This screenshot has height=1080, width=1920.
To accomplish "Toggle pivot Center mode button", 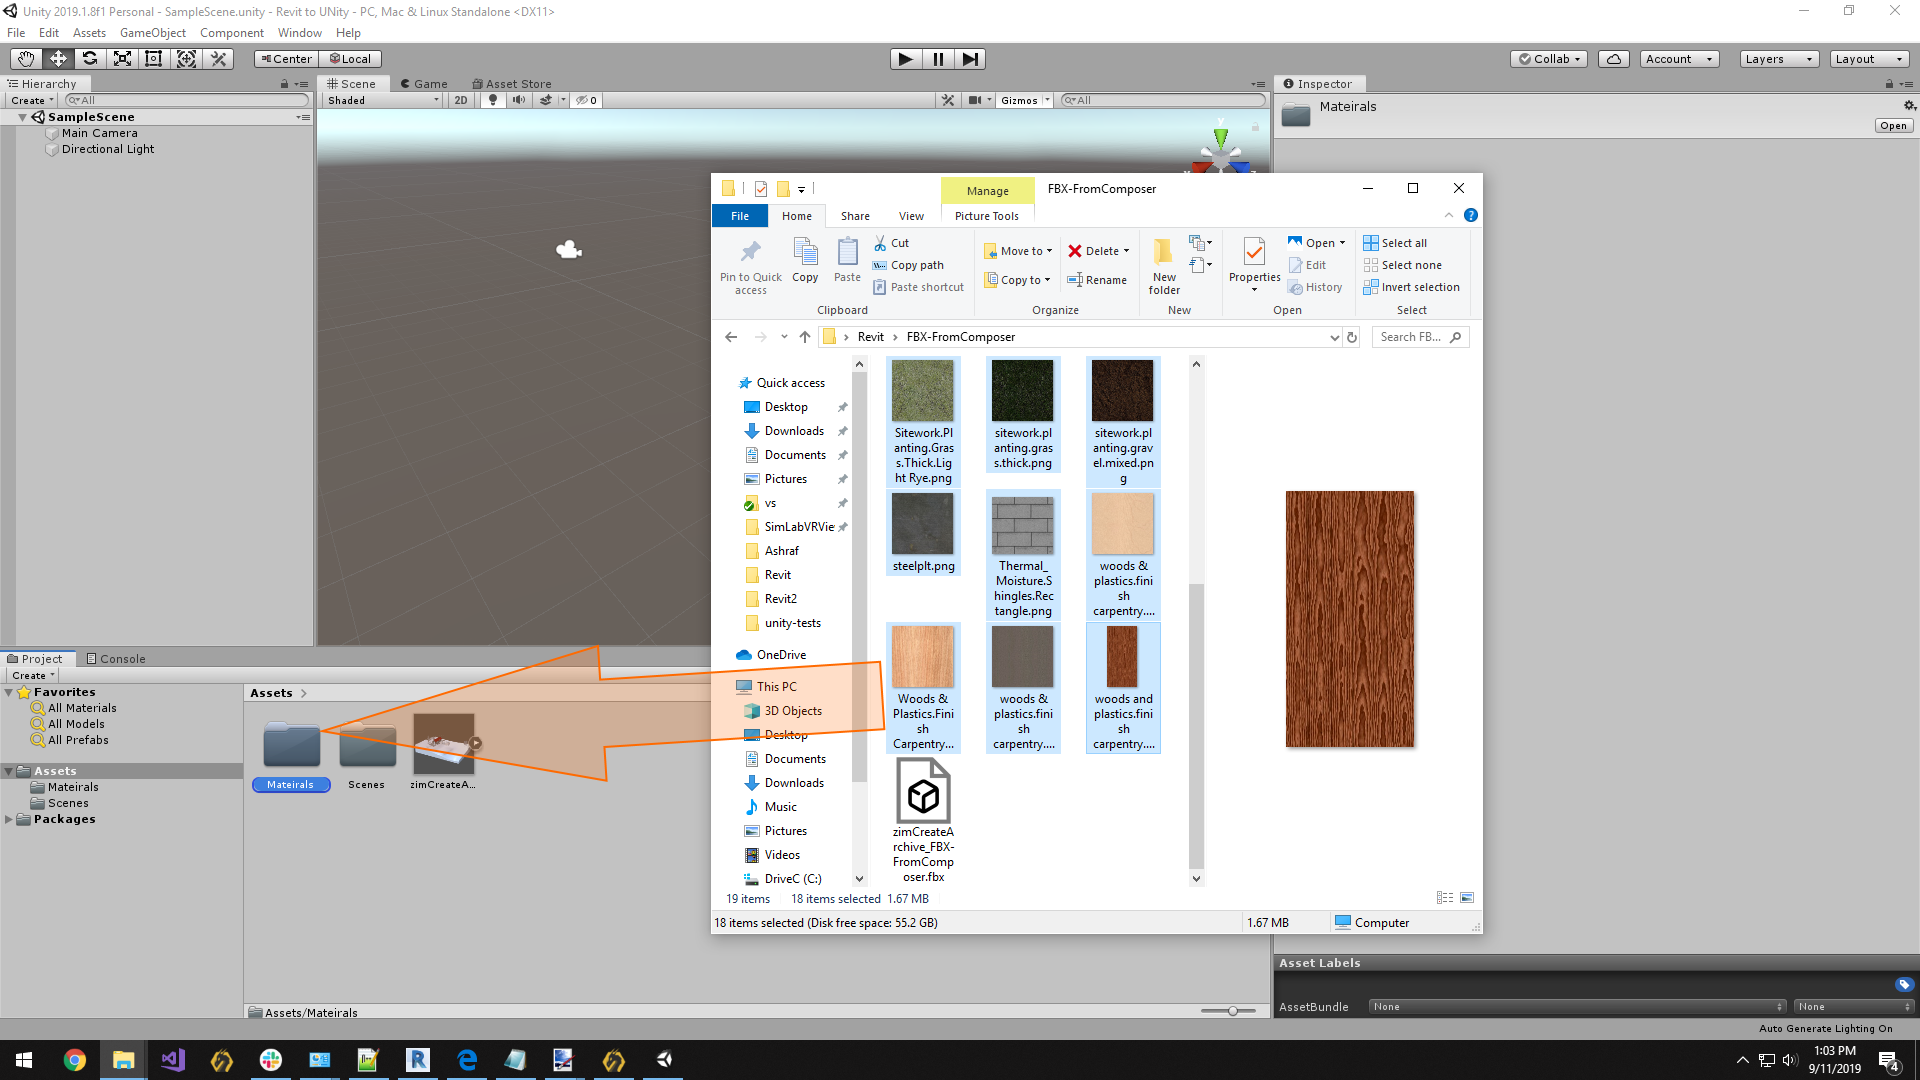I will 287,59.
